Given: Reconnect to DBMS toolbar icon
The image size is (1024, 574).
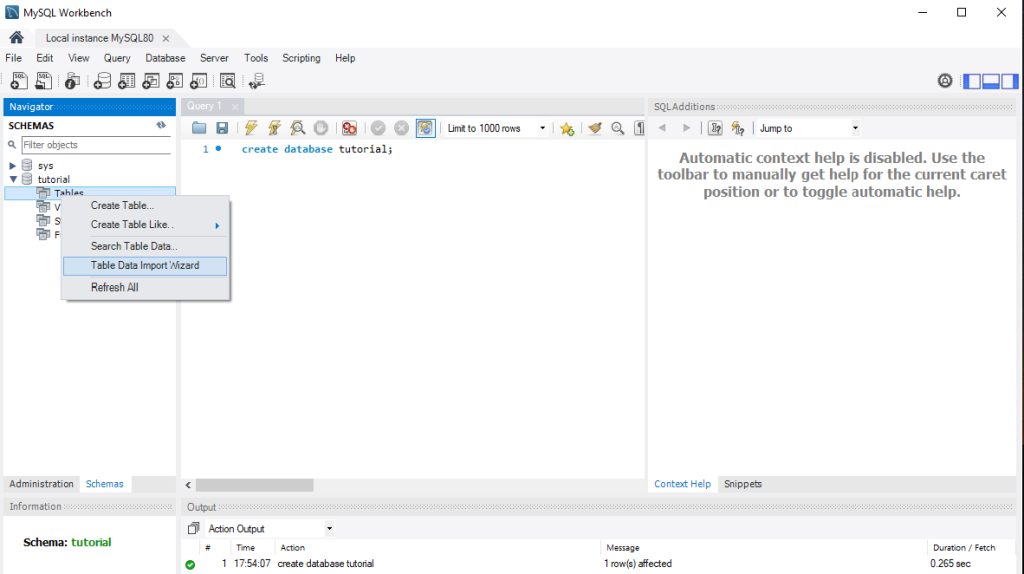Looking at the screenshot, I should tap(257, 81).
